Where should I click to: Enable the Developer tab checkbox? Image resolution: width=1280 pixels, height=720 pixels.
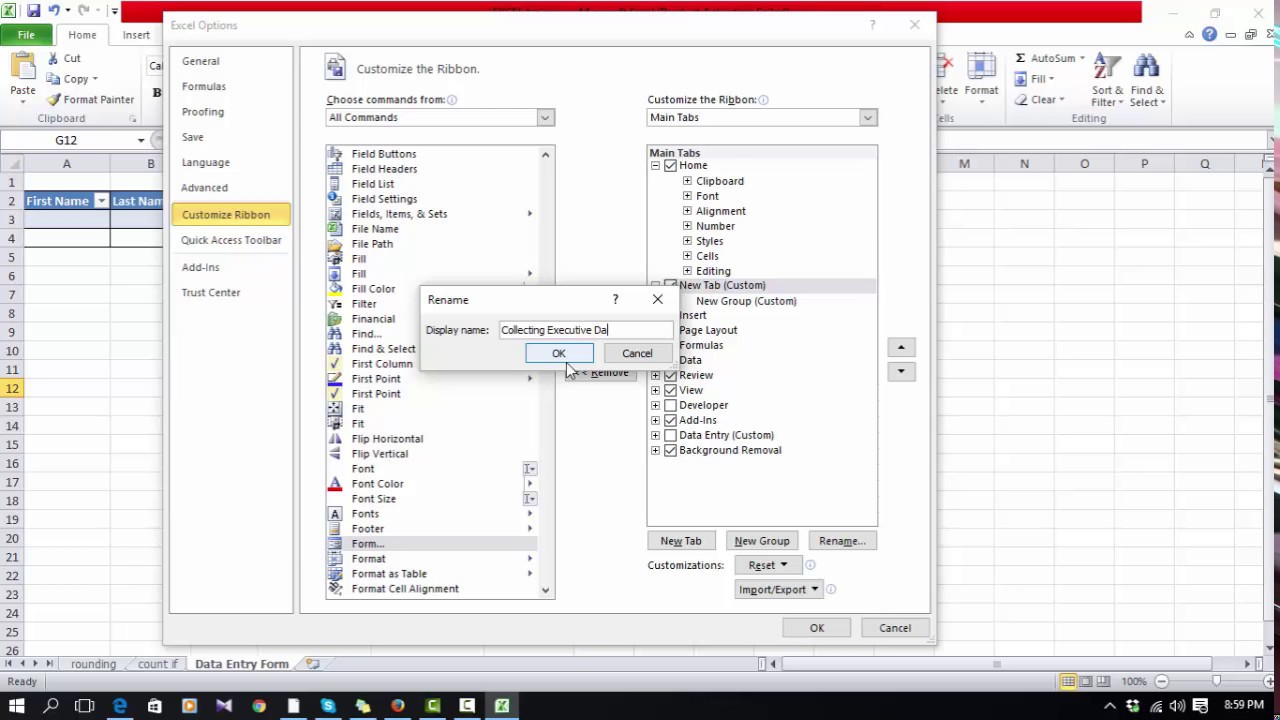click(x=670, y=405)
